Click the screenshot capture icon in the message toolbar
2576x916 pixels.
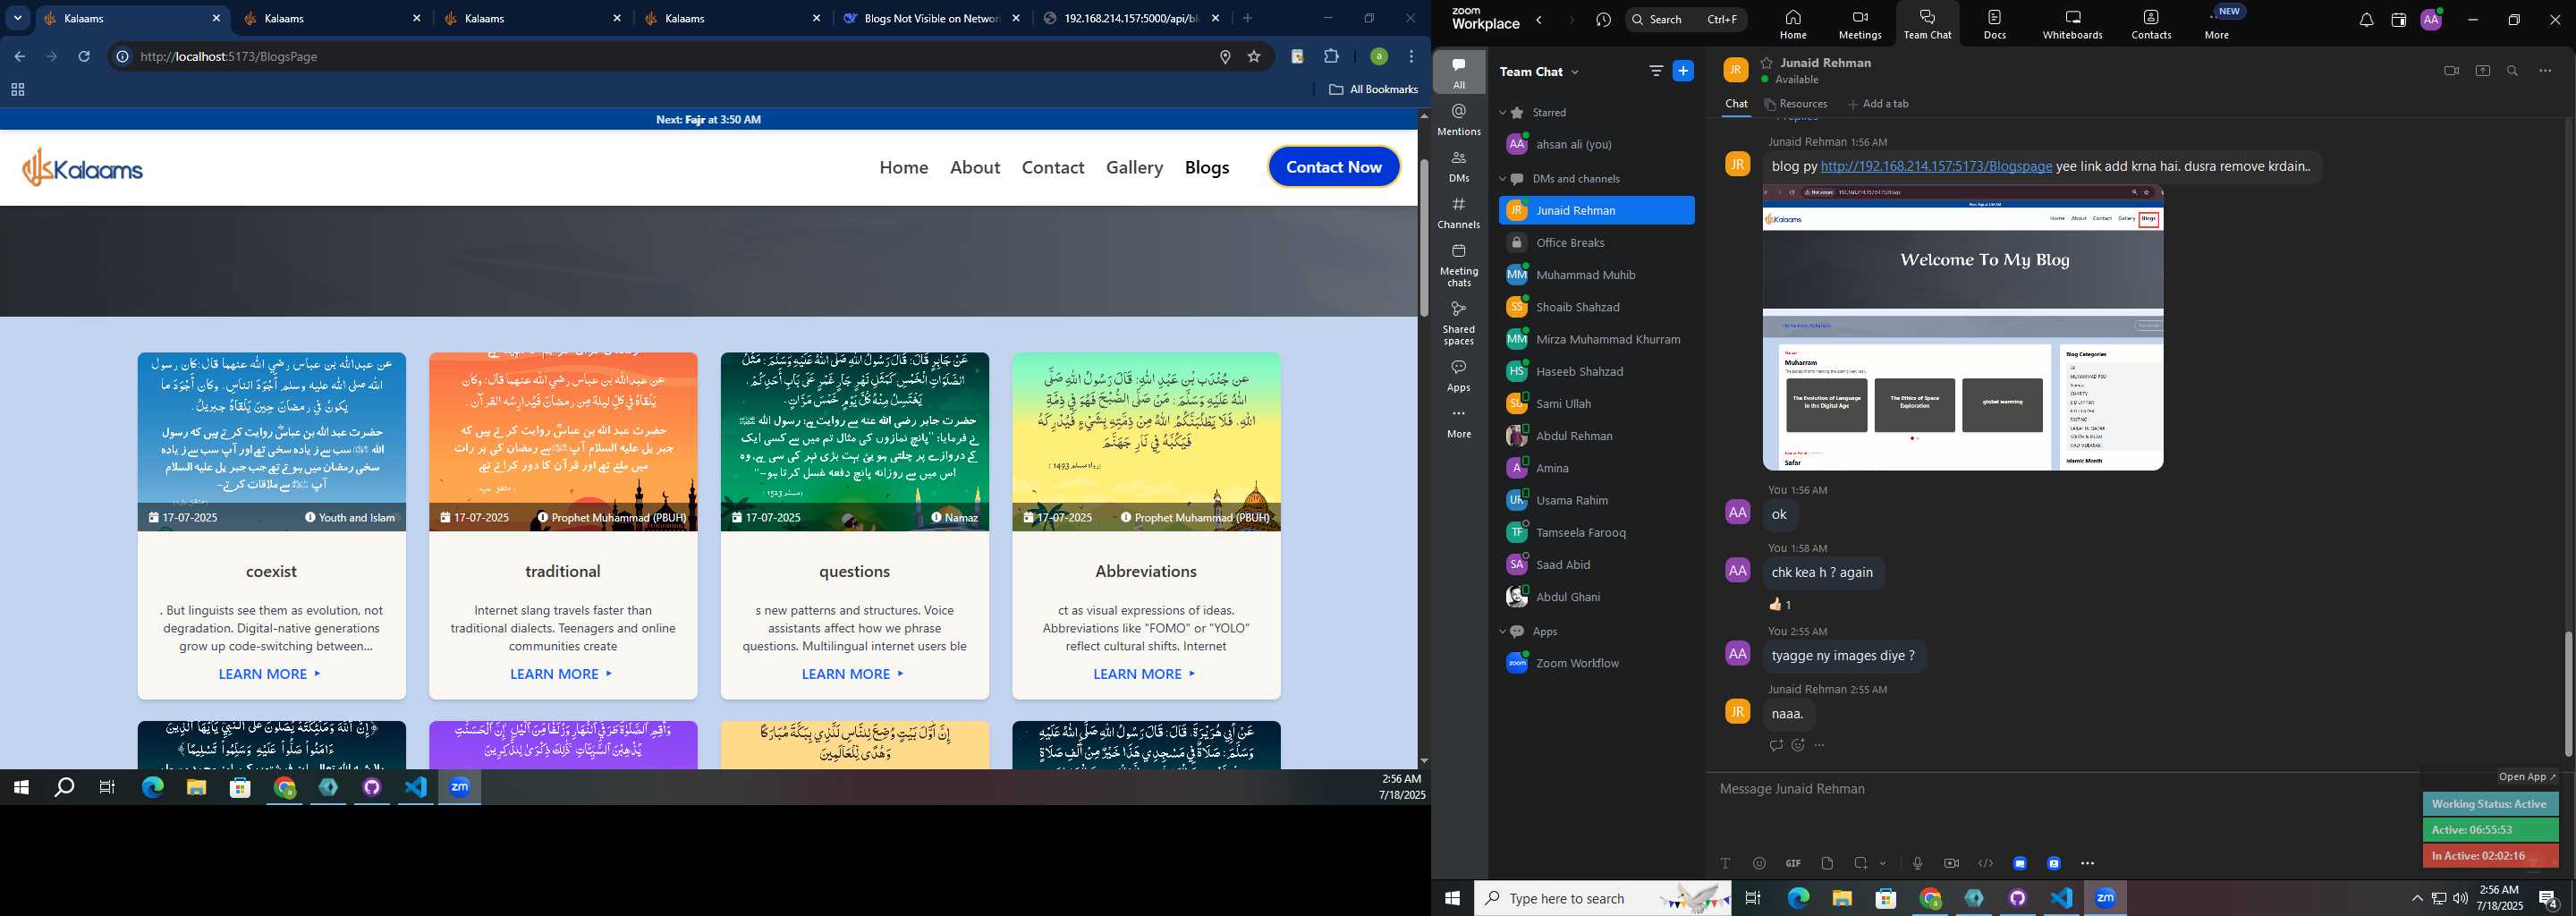(x=1860, y=863)
